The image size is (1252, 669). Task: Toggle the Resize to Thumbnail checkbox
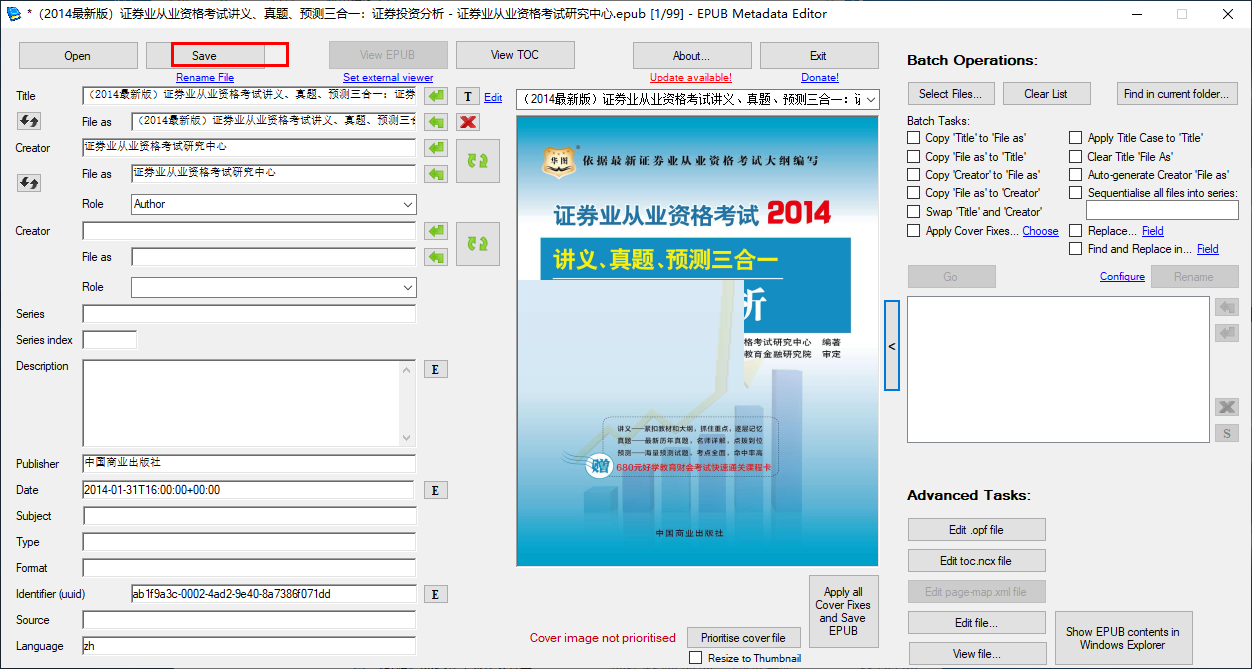tap(696, 658)
